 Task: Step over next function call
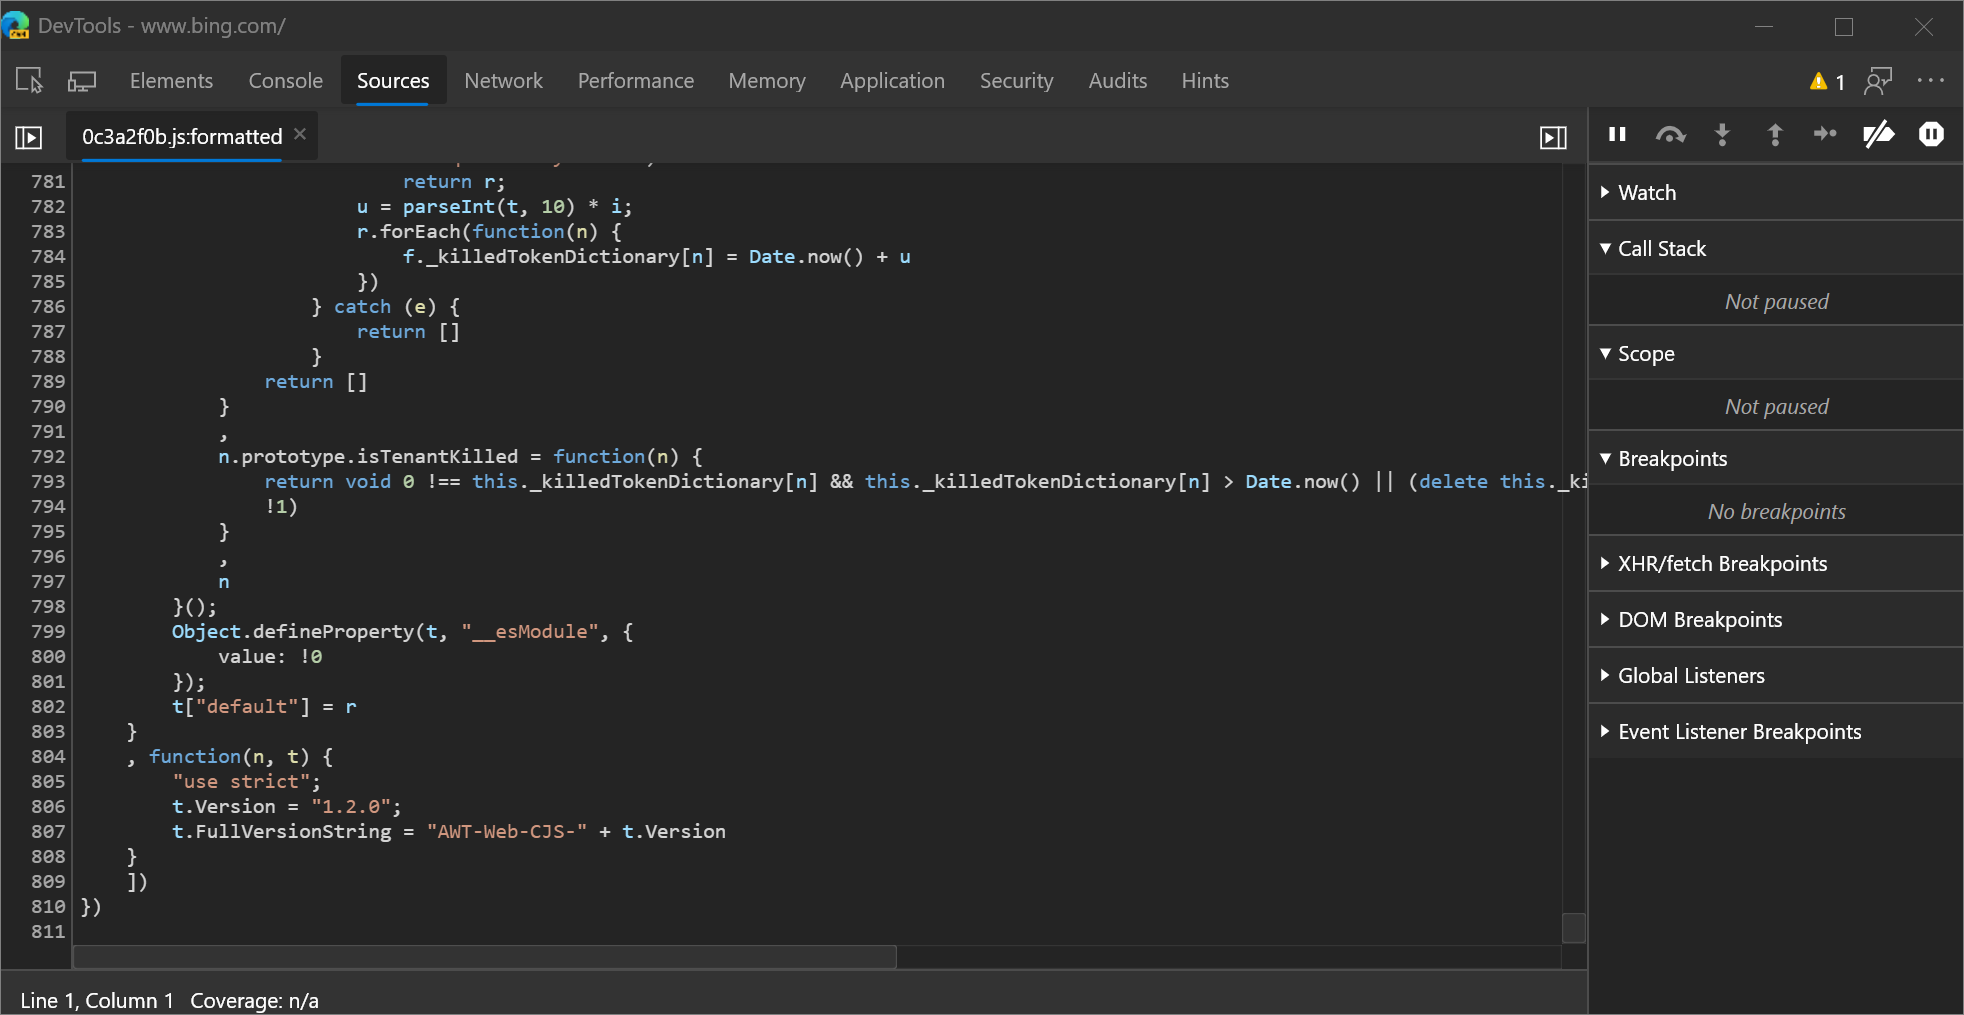1670,134
